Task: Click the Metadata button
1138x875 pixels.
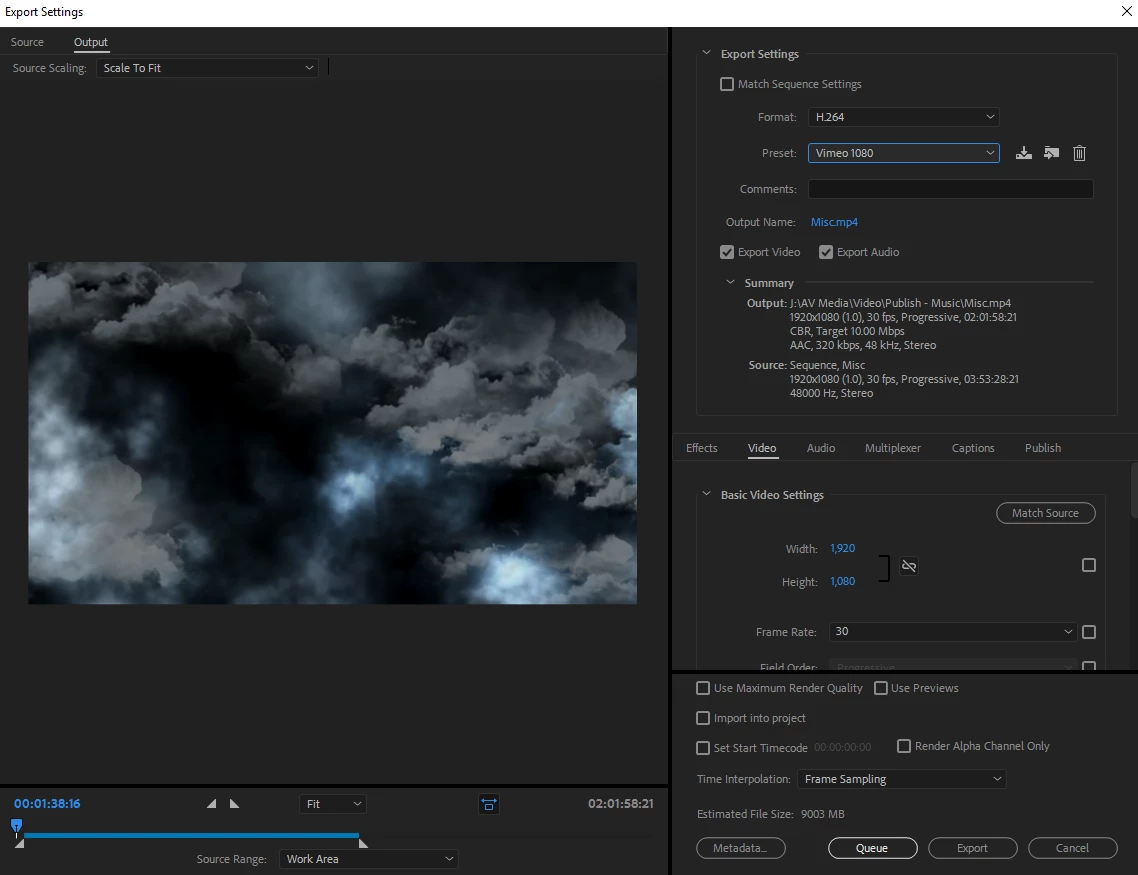Action: click(741, 848)
